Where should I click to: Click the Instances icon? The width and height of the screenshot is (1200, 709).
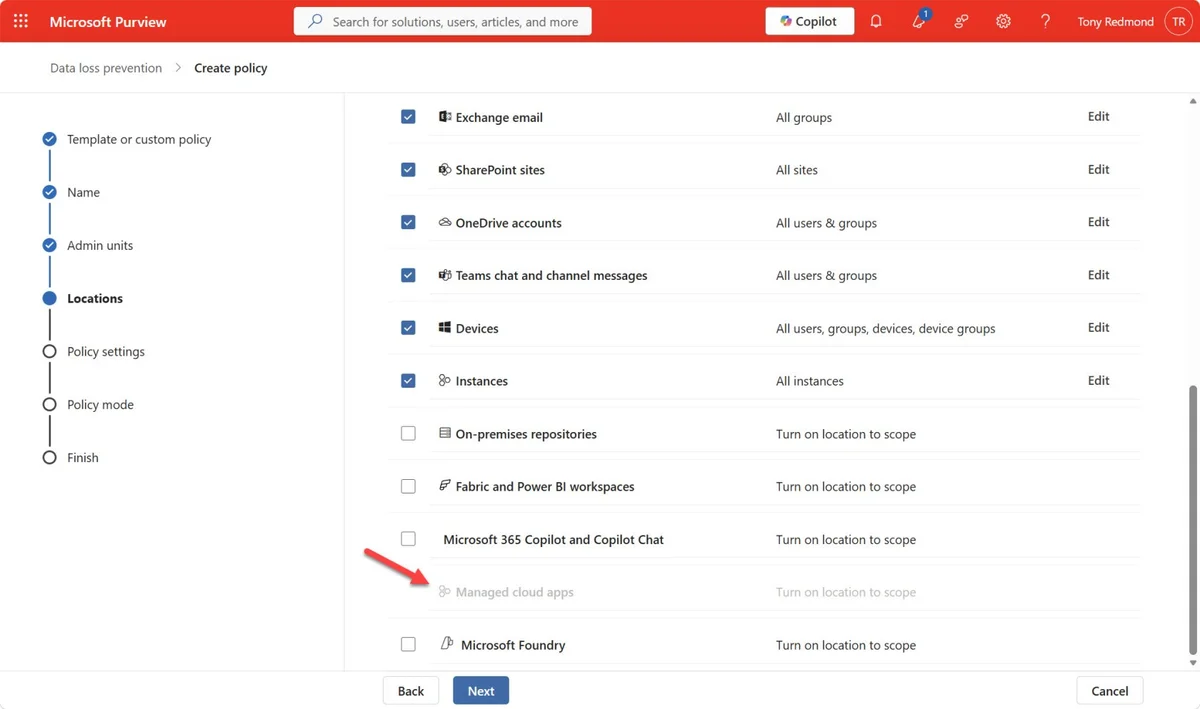click(x=445, y=381)
